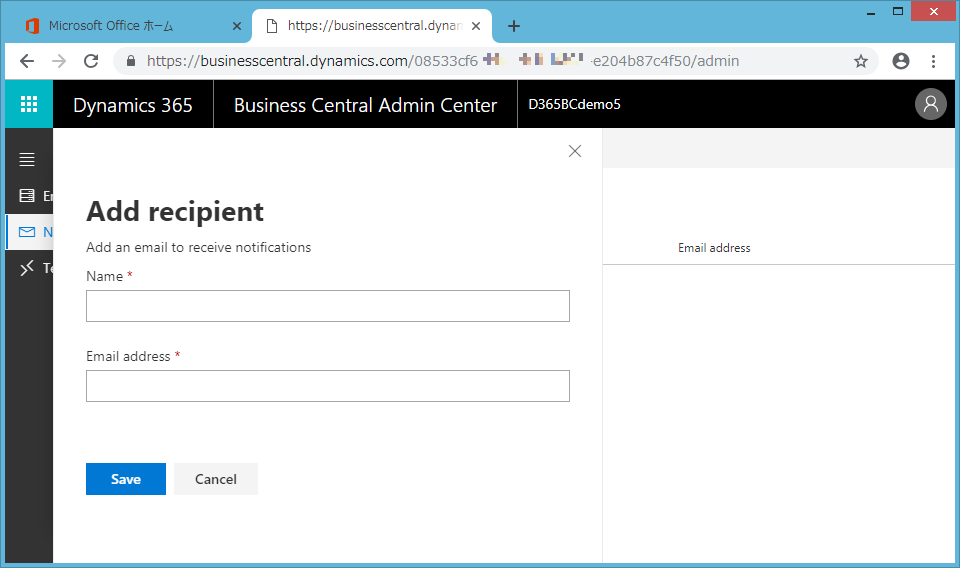Close the businesscentral tab
This screenshot has width=960, height=568.
476,26
